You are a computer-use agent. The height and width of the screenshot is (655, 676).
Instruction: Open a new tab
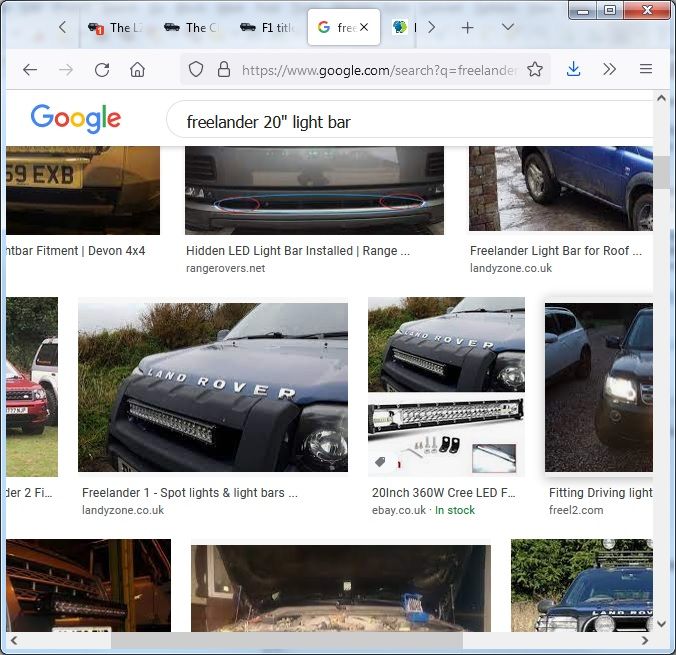point(467,28)
